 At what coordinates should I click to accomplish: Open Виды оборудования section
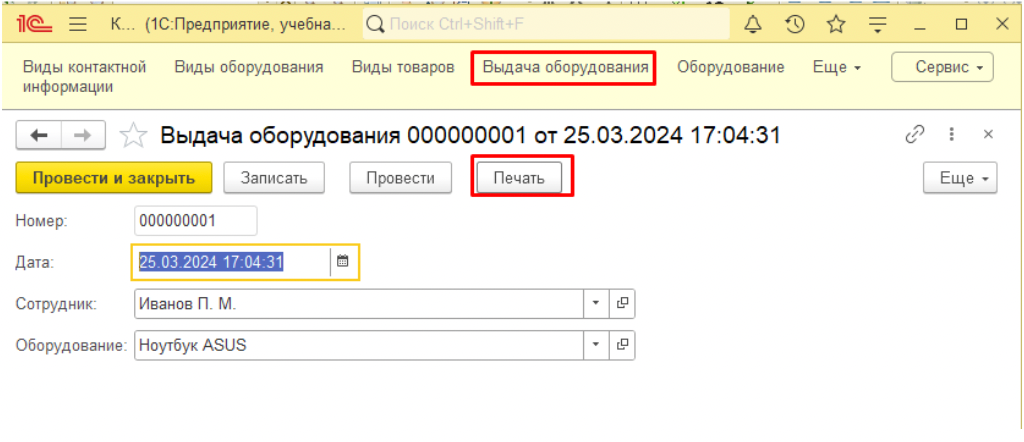[x=249, y=67]
